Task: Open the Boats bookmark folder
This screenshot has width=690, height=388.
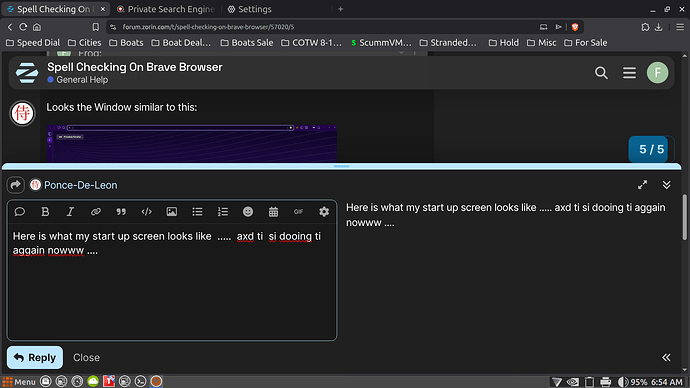Action: point(126,43)
